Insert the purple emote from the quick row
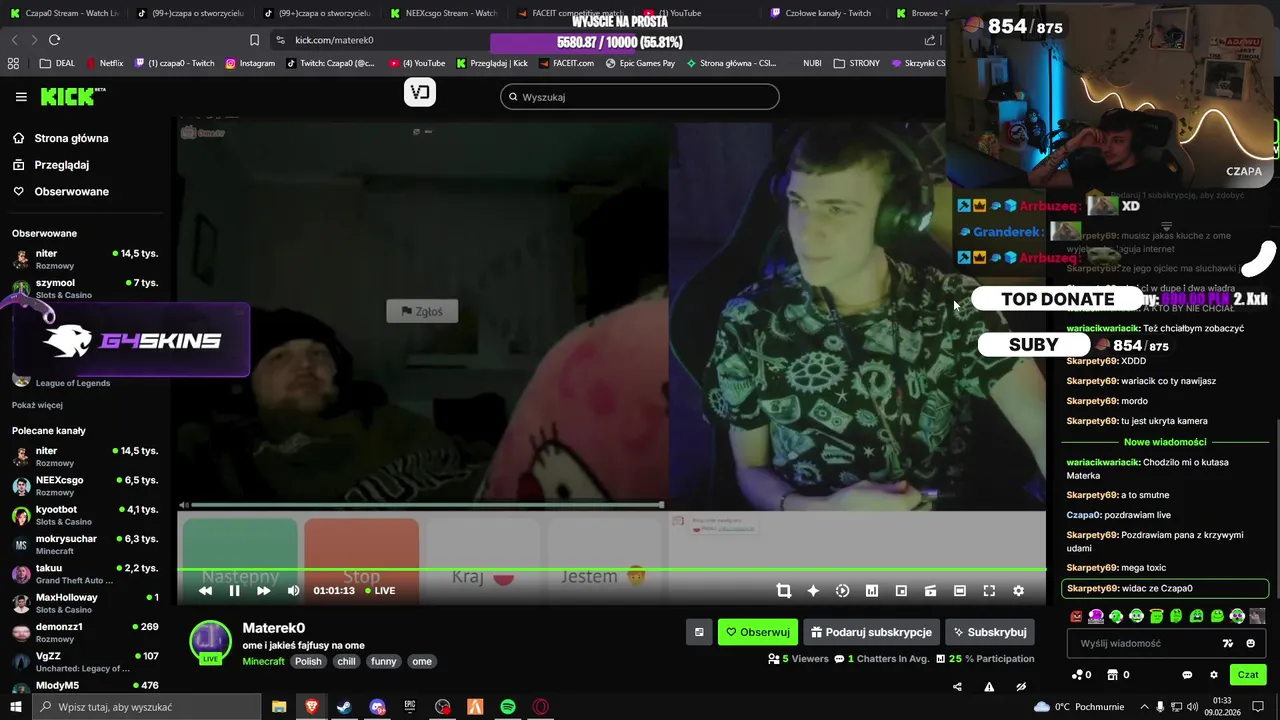This screenshot has width=1280, height=720. coord(1096,616)
